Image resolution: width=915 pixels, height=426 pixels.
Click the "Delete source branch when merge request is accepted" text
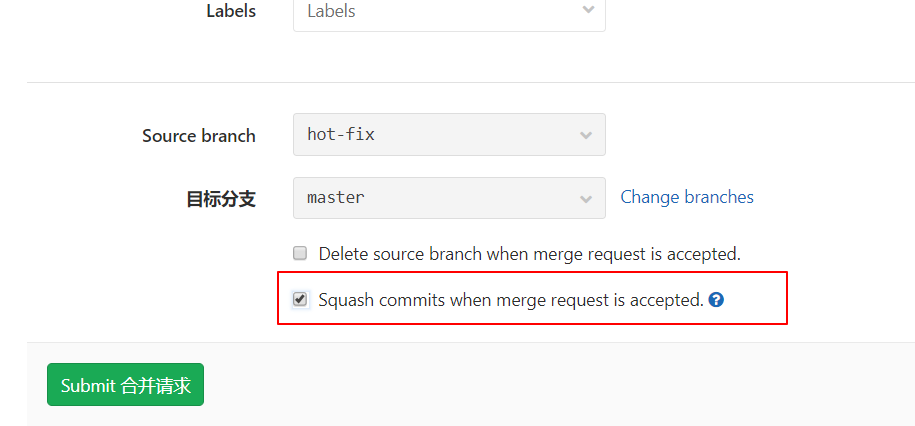(x=529, y=254)
